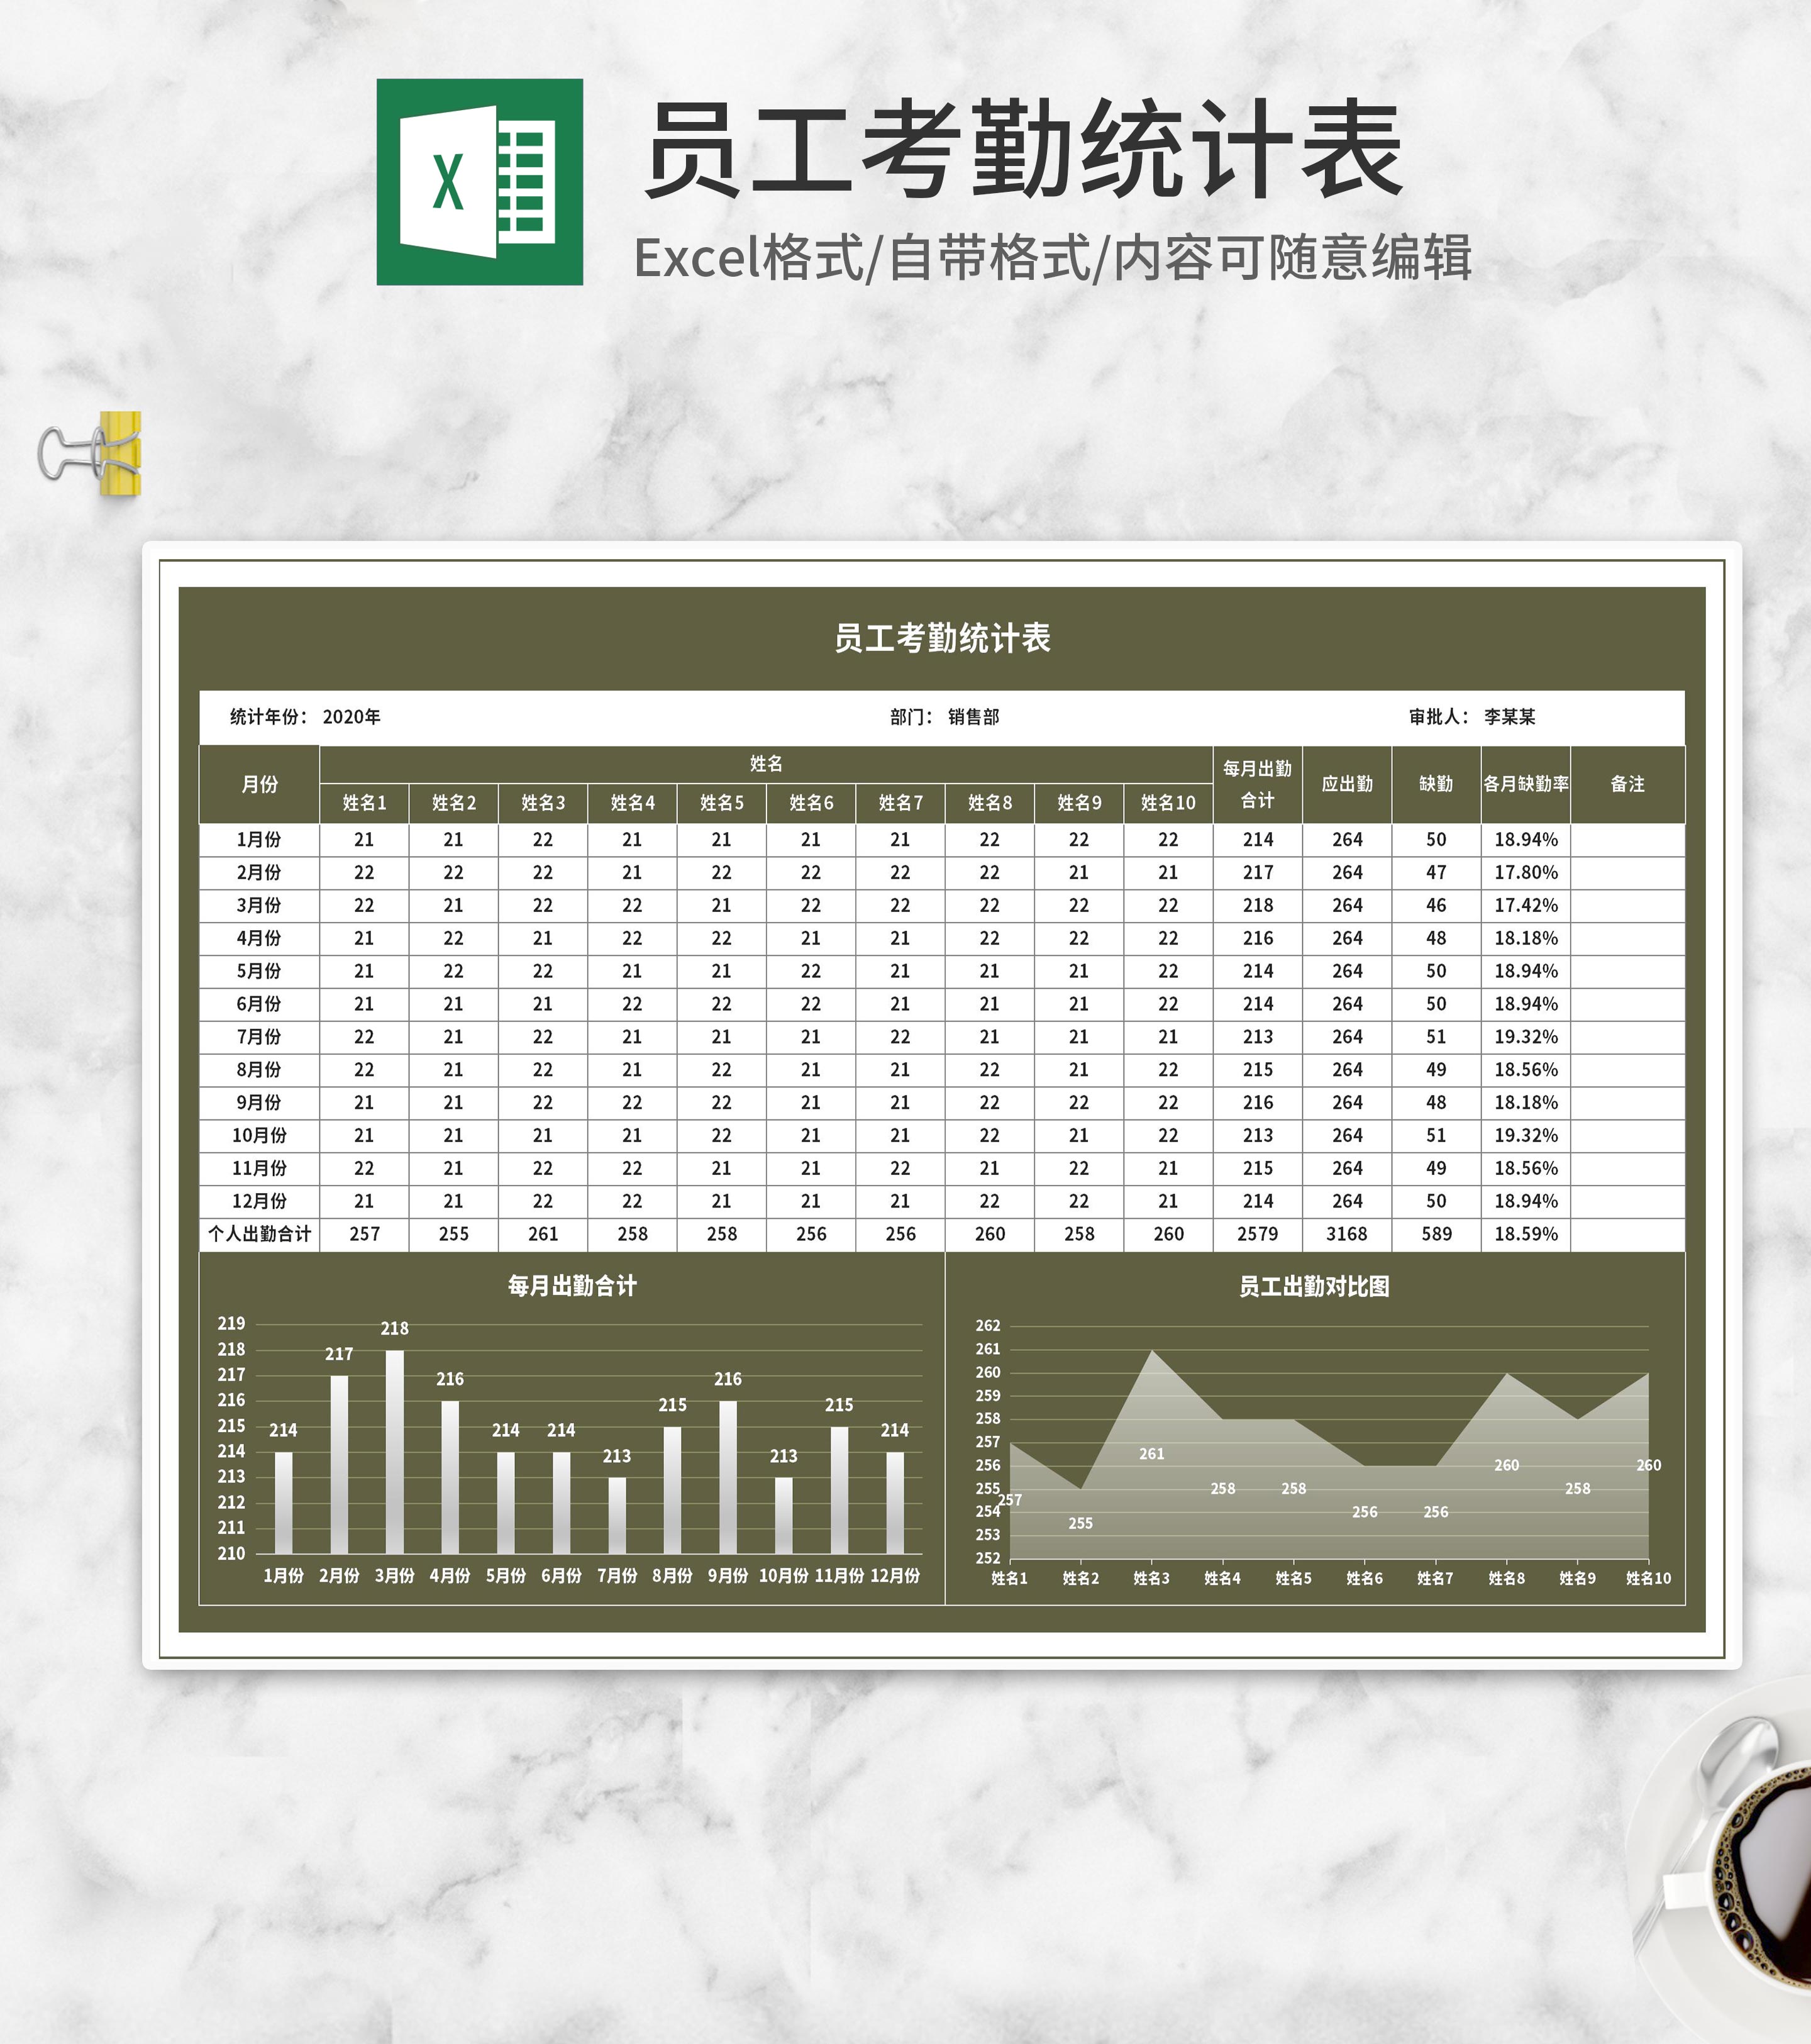Click the 每月出勤合计 column header
Screen dimensions: 1811x2044
coord(1257,784)
